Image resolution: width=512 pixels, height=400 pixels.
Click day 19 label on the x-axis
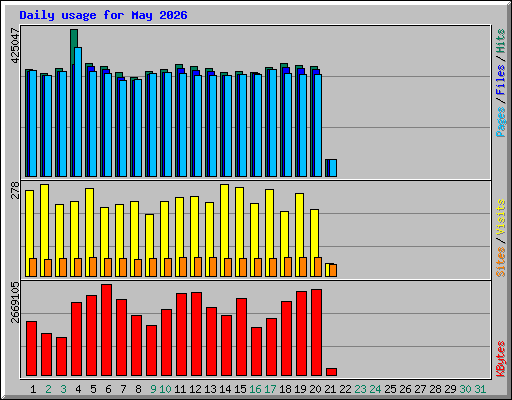(x=300, y=389)
